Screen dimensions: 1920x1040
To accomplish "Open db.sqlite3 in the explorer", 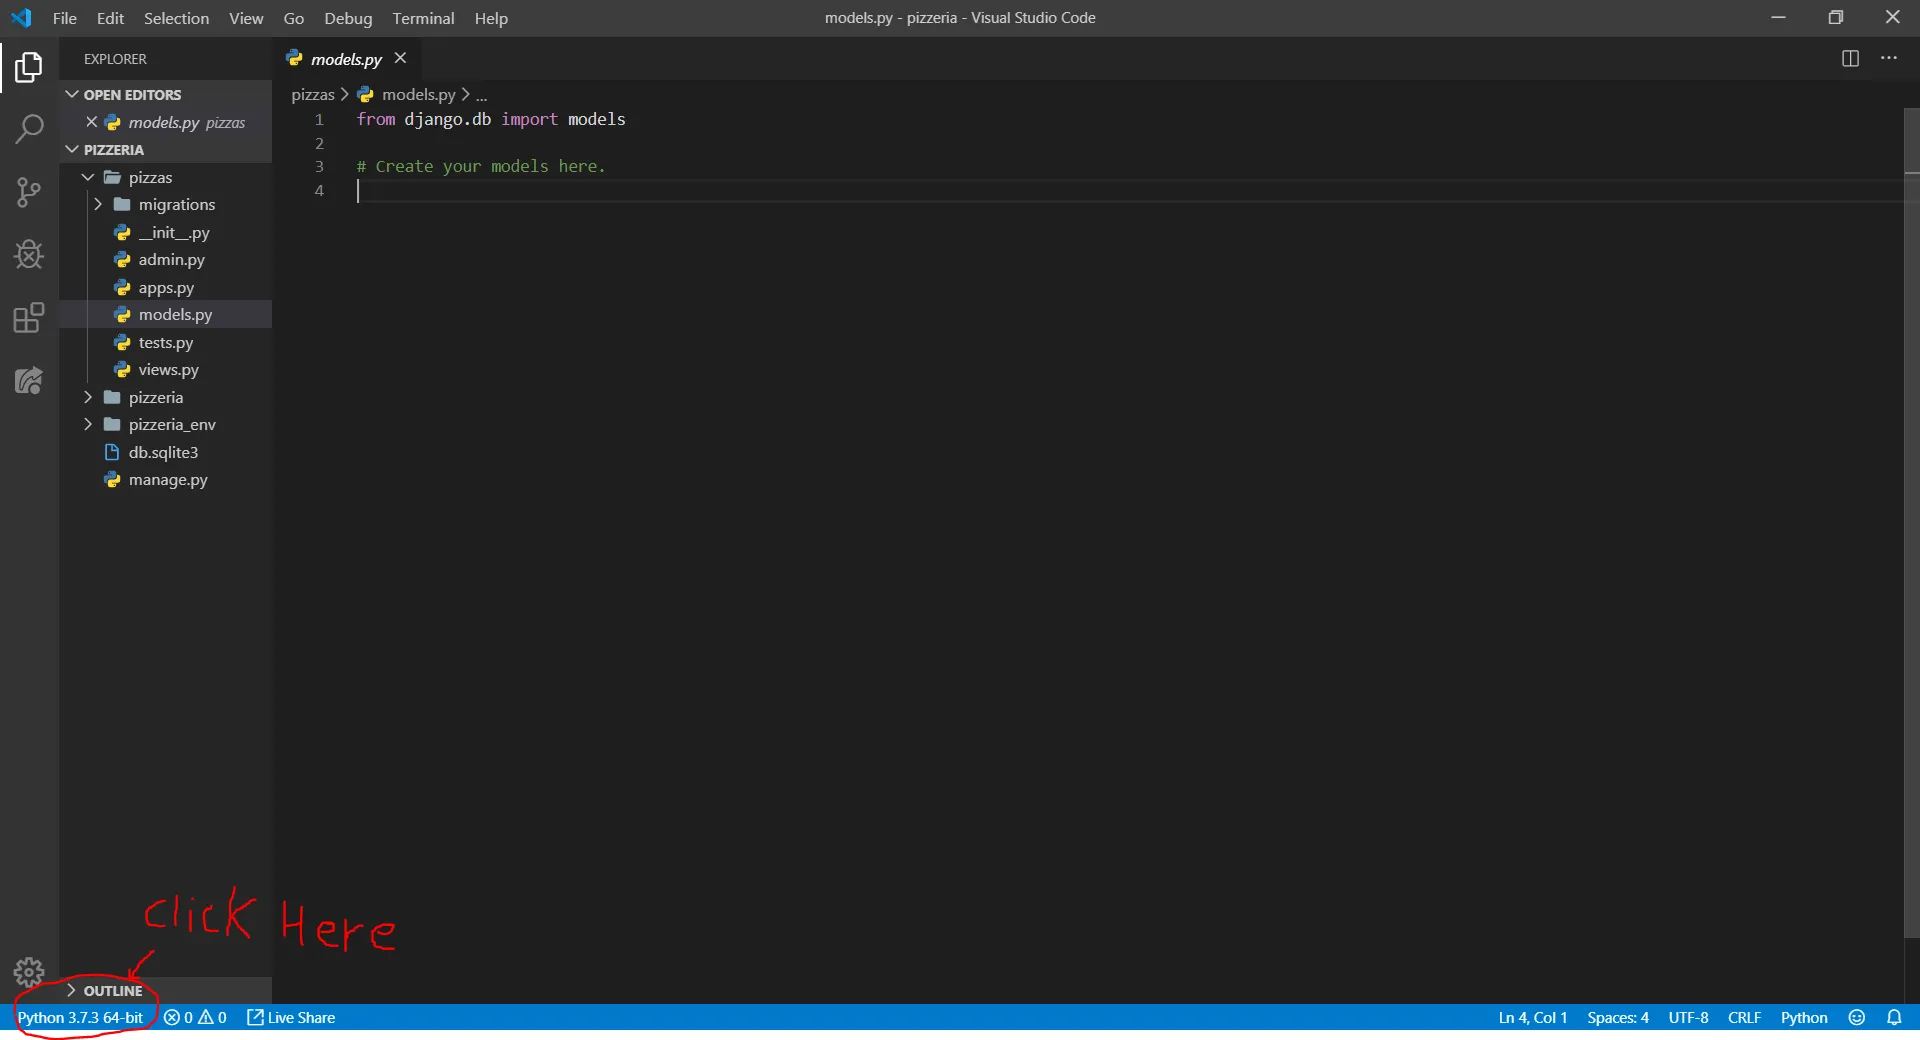I will point(166,452).
